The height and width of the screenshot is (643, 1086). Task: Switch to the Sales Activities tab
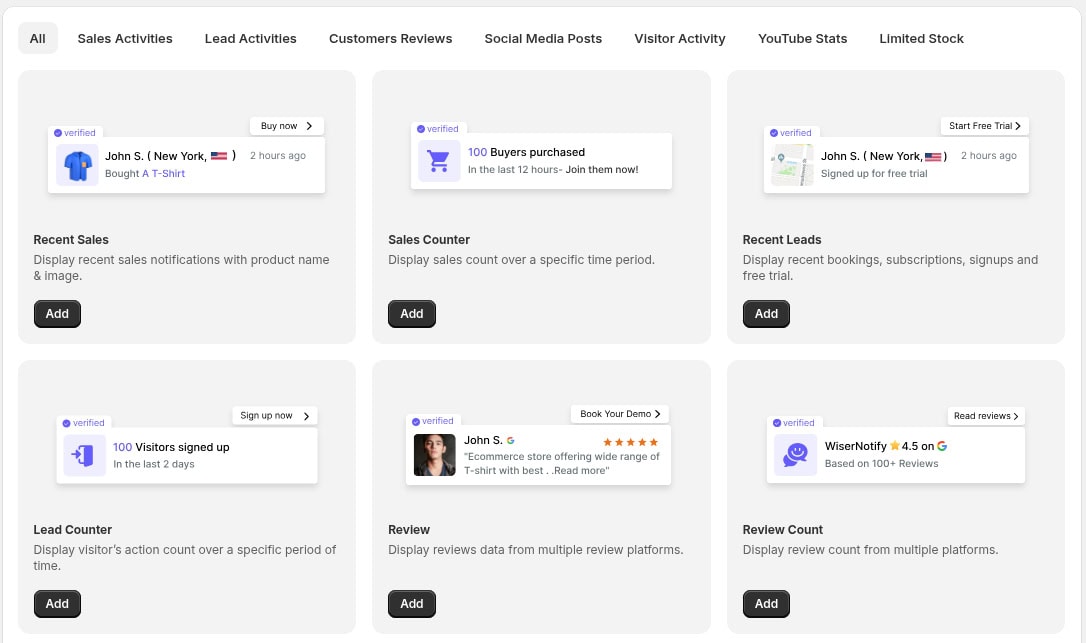point(125,39)
